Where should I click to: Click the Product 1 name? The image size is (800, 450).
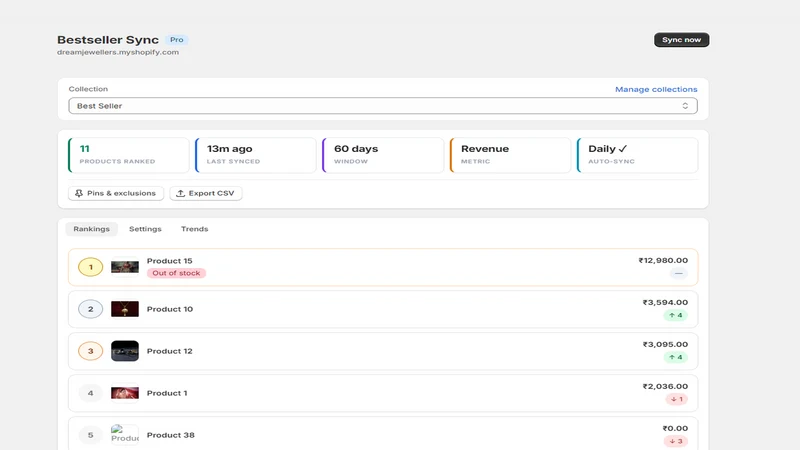[x=167, y=393]
